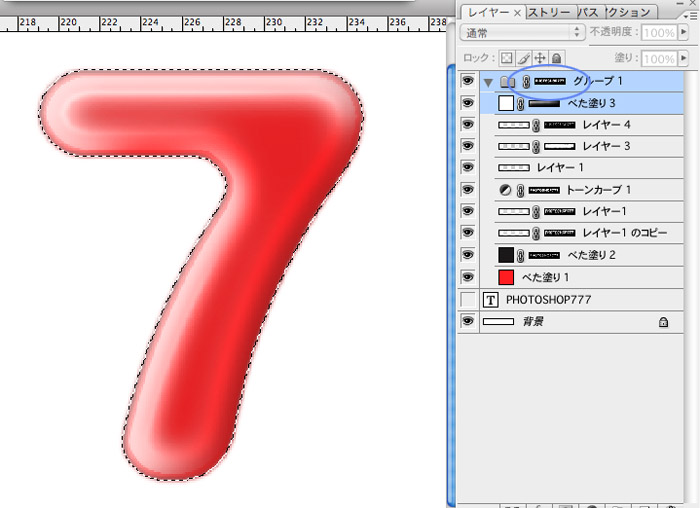
Task: Click lock position move icon
Action: tap(540, 59)
